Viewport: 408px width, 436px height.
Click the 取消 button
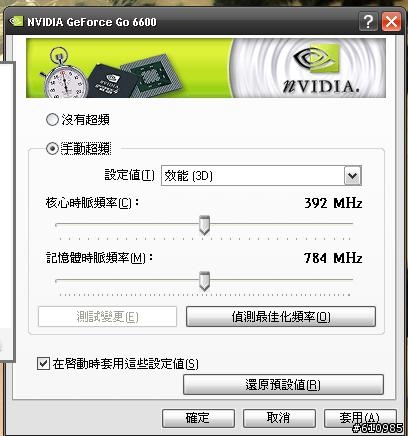click(x=279, y=418)
